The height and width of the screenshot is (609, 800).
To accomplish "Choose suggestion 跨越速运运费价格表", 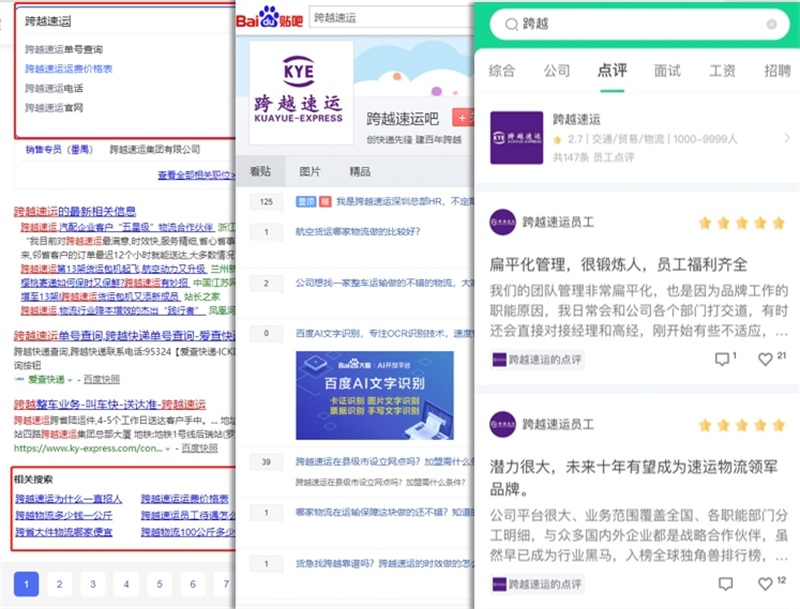I will coord(68,69).
